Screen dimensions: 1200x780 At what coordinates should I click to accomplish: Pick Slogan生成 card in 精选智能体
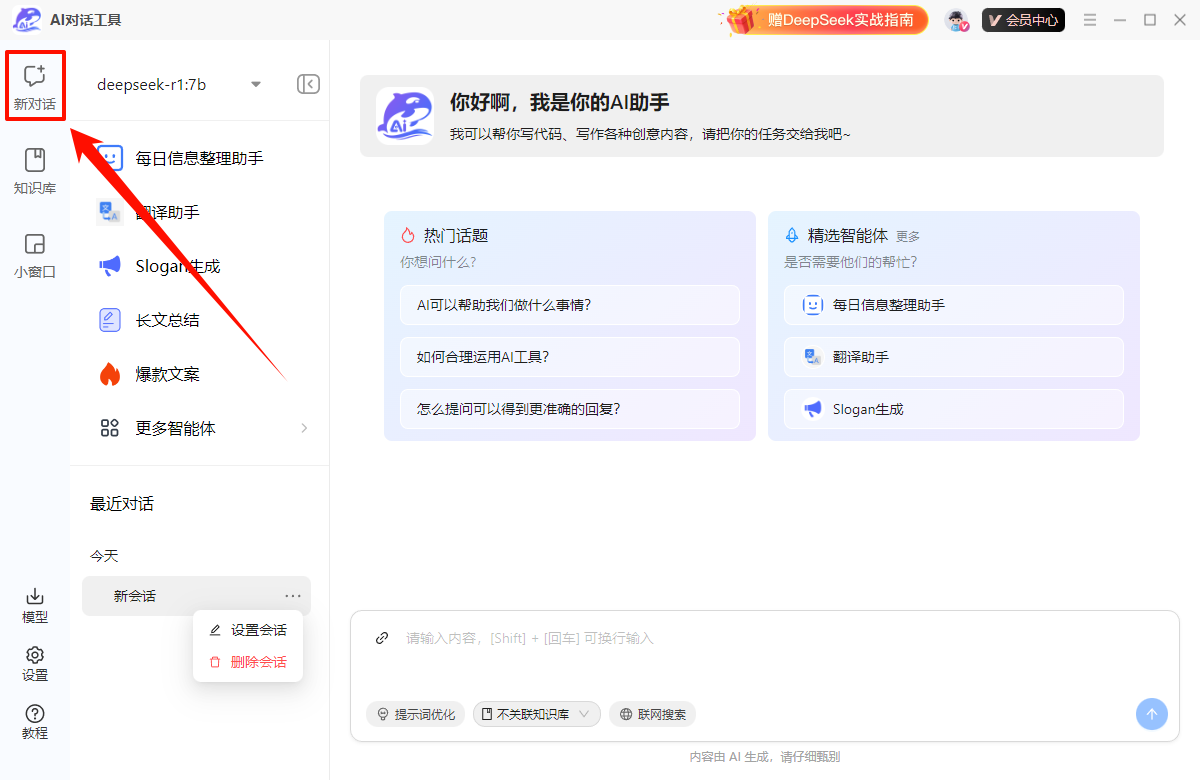(954, 409)
